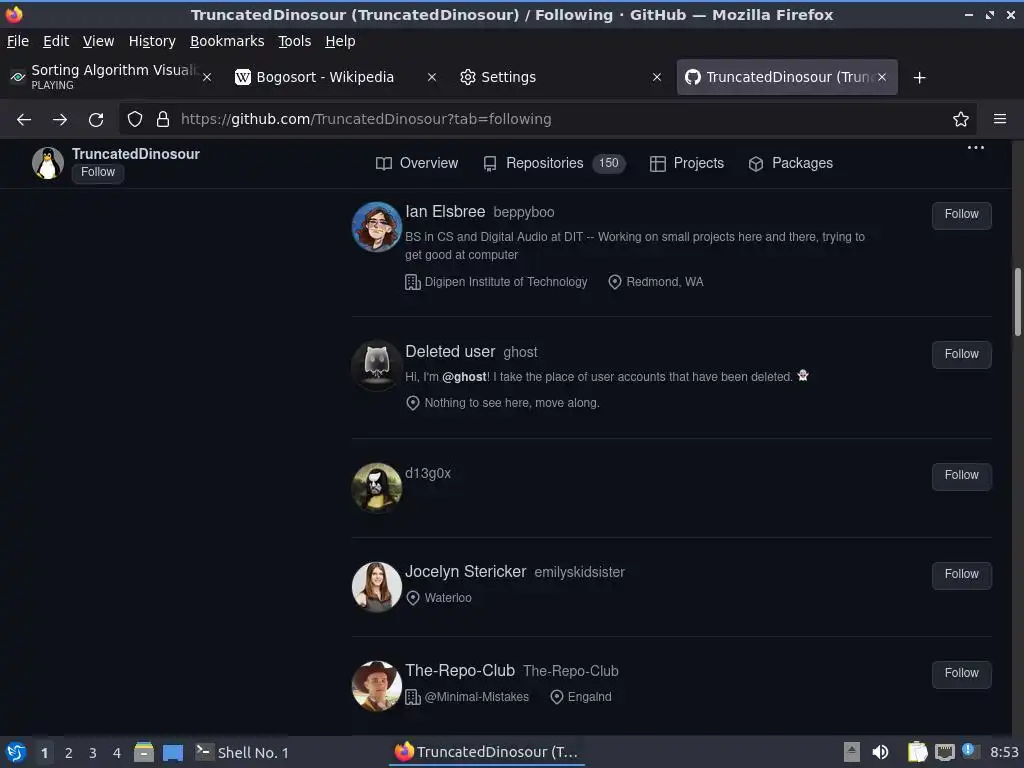Open d13g0x profile link
Viewport: 1024px width, 768px height.
tap(428, 473)
